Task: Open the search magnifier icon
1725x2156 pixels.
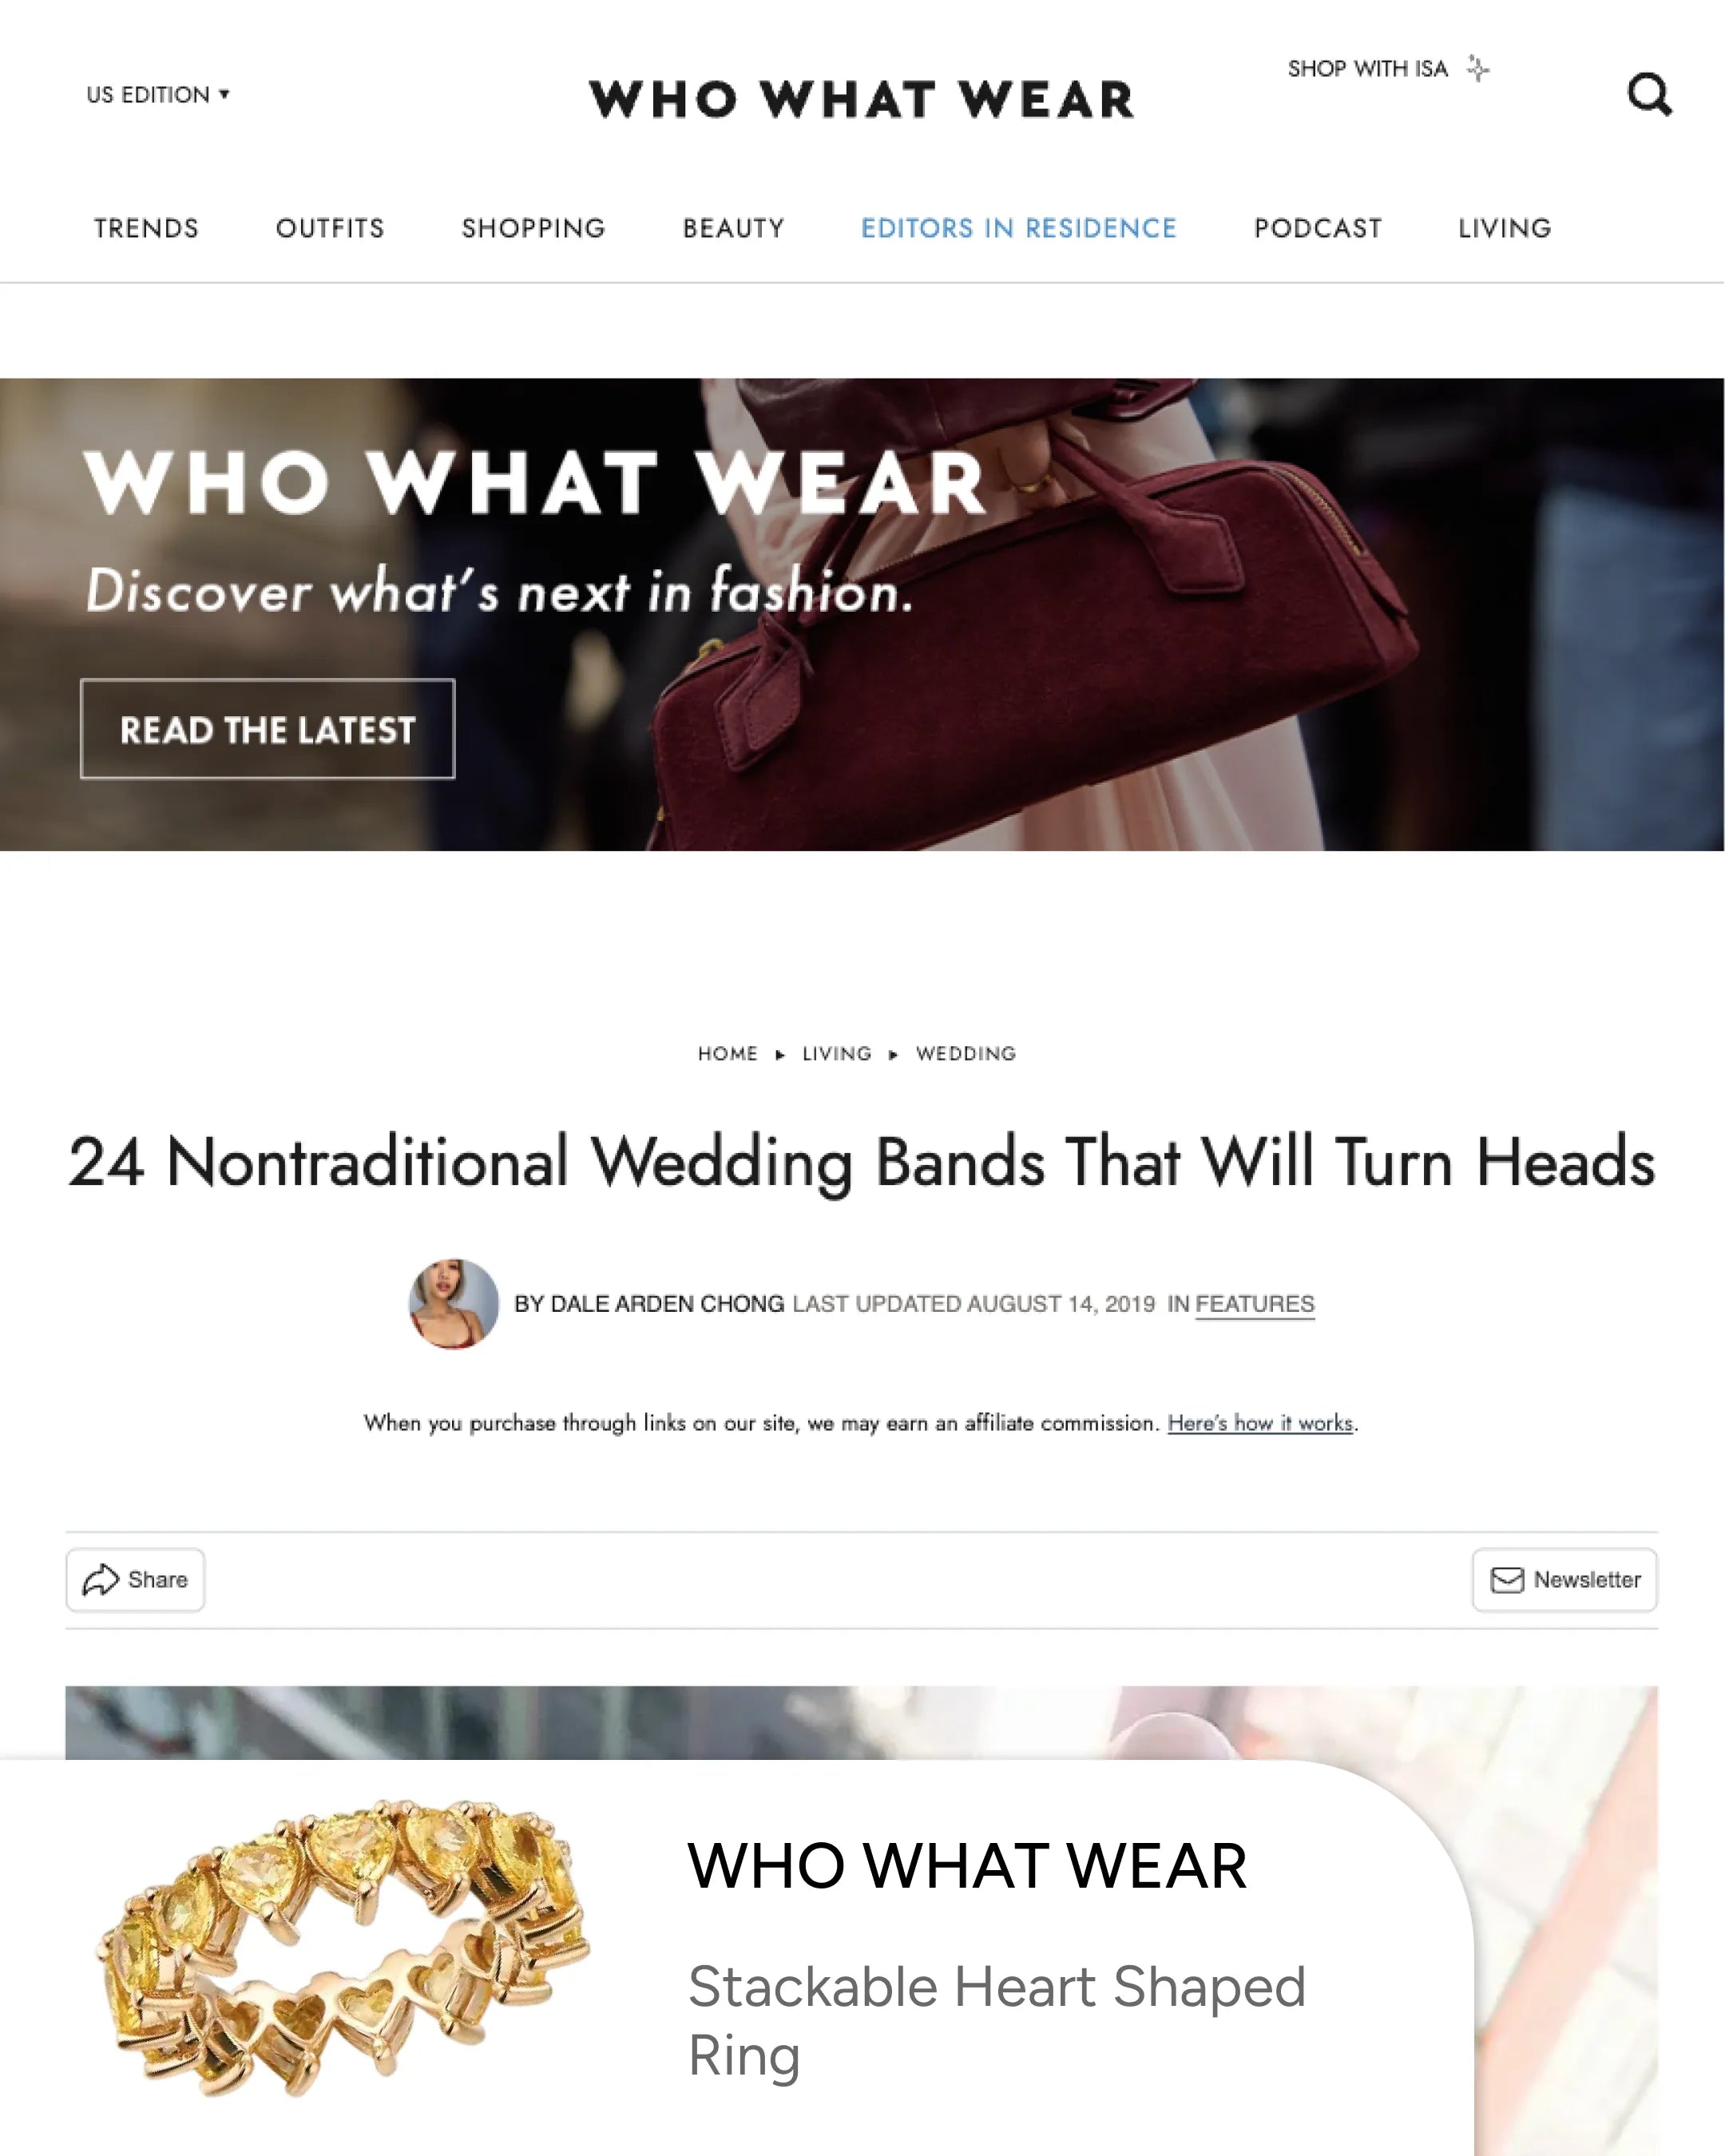Action: [1649, 95]
